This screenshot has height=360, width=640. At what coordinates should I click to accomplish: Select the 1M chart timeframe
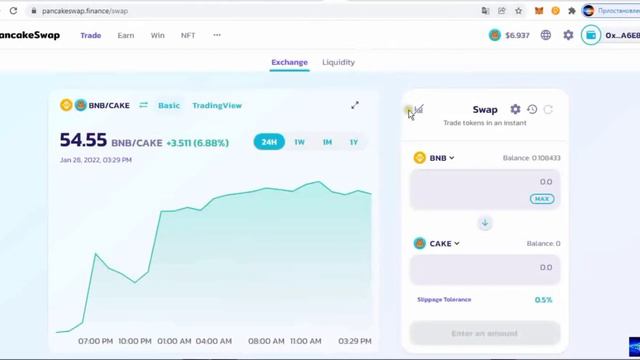(x=327, y=142)
